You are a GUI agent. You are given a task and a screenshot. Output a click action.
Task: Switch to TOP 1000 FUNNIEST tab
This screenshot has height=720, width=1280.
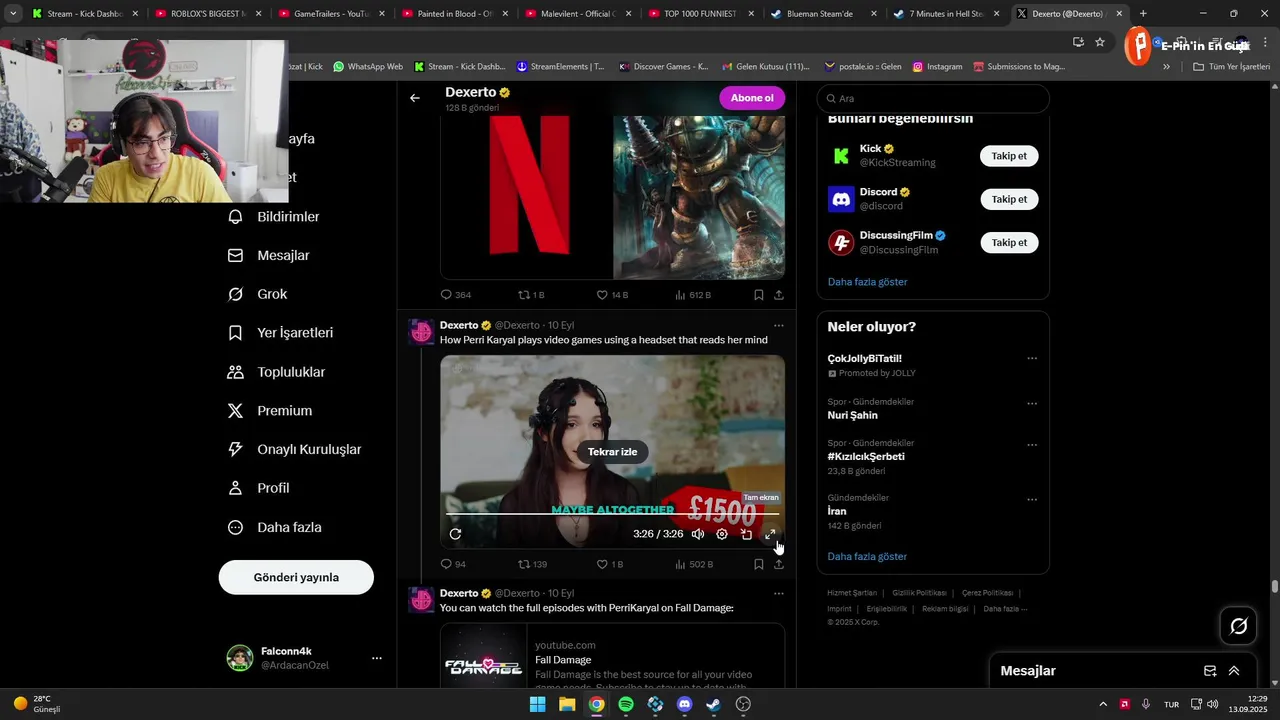coord(702,14)
